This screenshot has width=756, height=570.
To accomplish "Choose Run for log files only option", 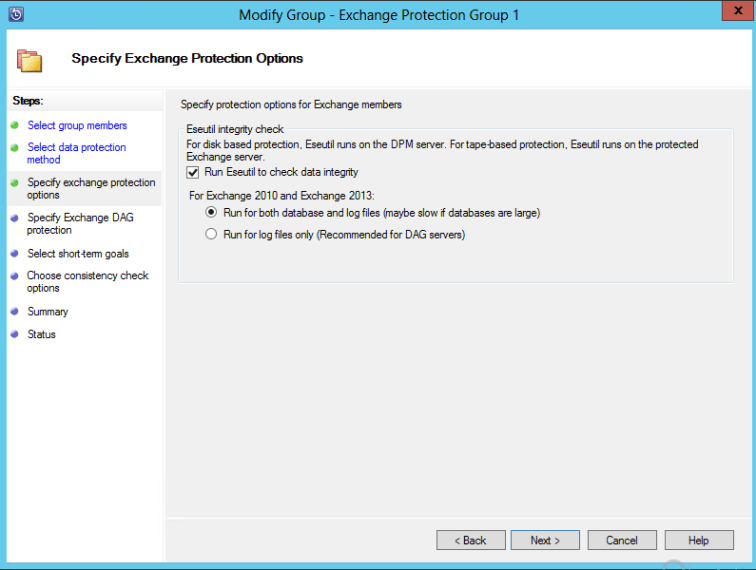I will [x=211, y=234].
